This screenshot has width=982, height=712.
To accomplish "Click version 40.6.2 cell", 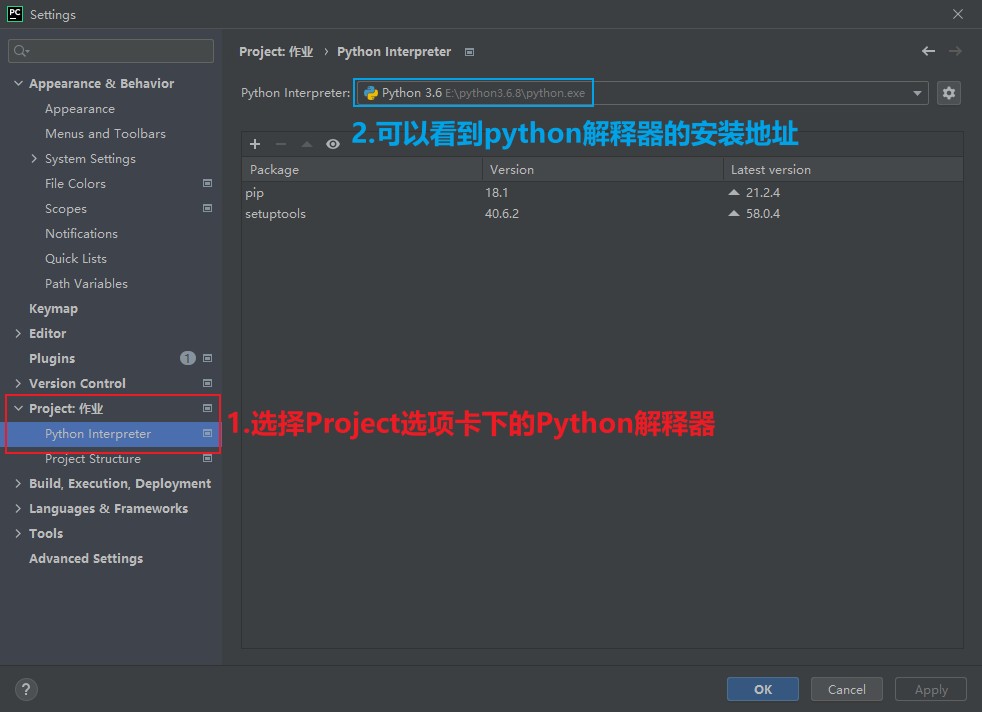I will (x=502, y=214).
